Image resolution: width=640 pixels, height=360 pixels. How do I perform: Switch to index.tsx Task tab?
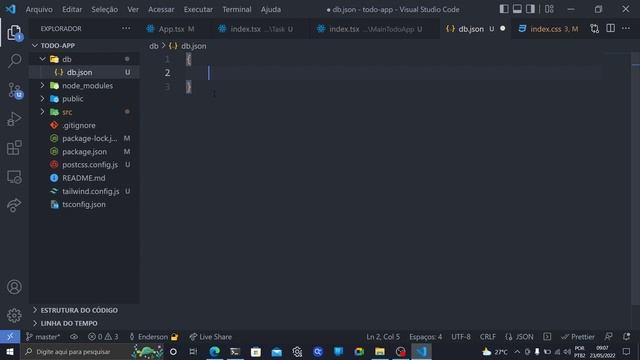256,29
